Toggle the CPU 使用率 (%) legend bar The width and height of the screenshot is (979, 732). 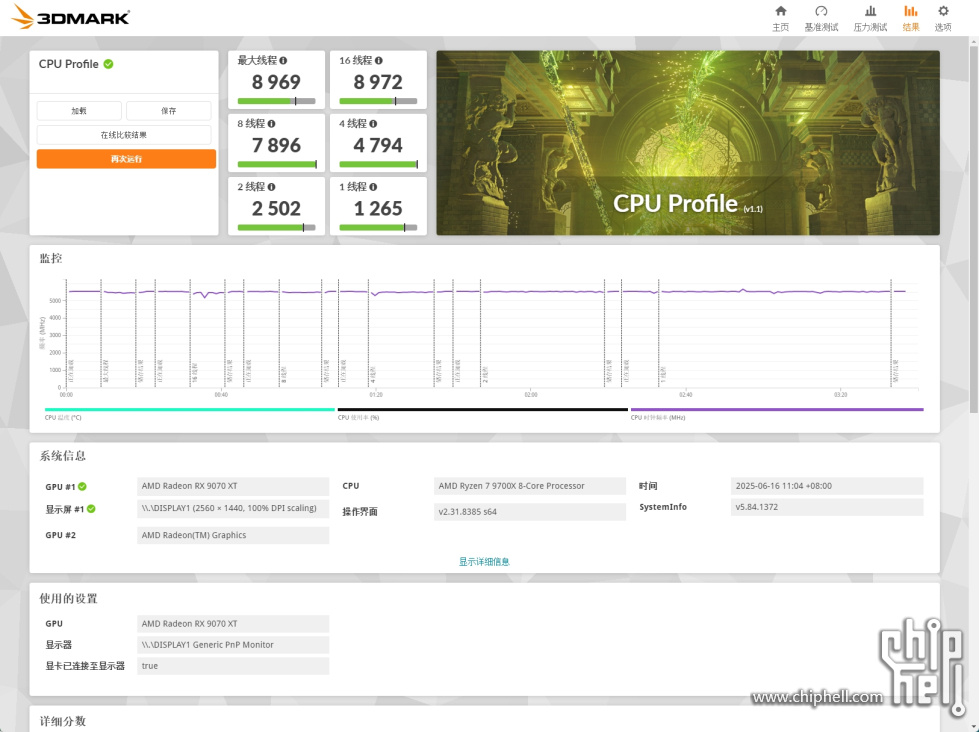click(x=483, y=410)
